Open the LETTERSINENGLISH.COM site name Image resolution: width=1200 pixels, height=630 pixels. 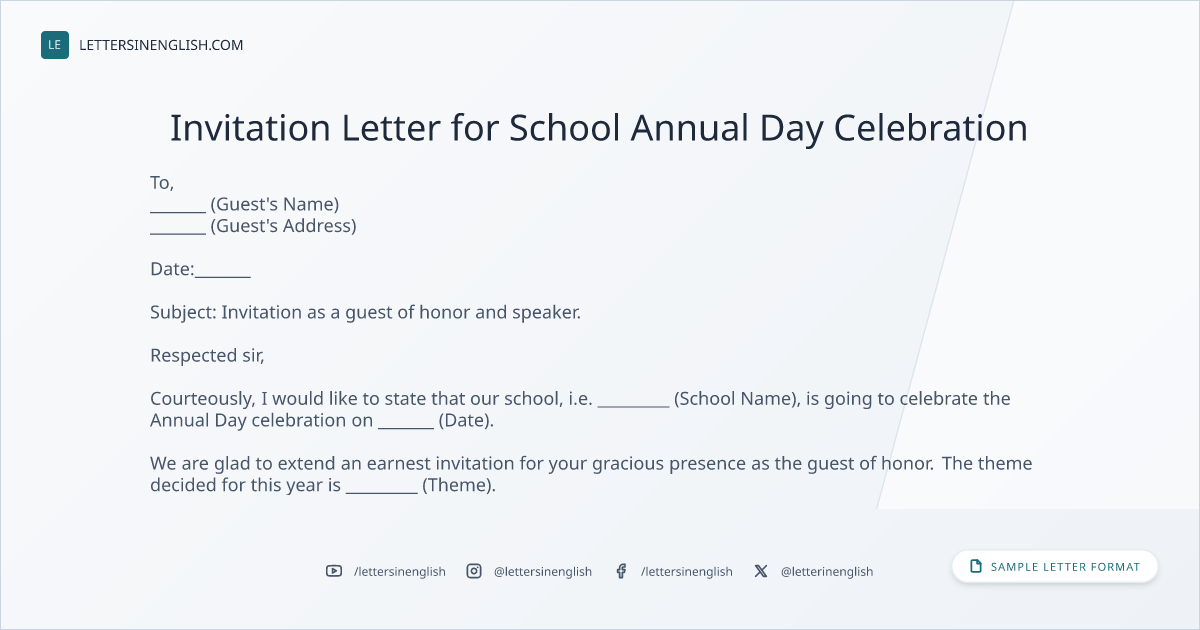161,45
